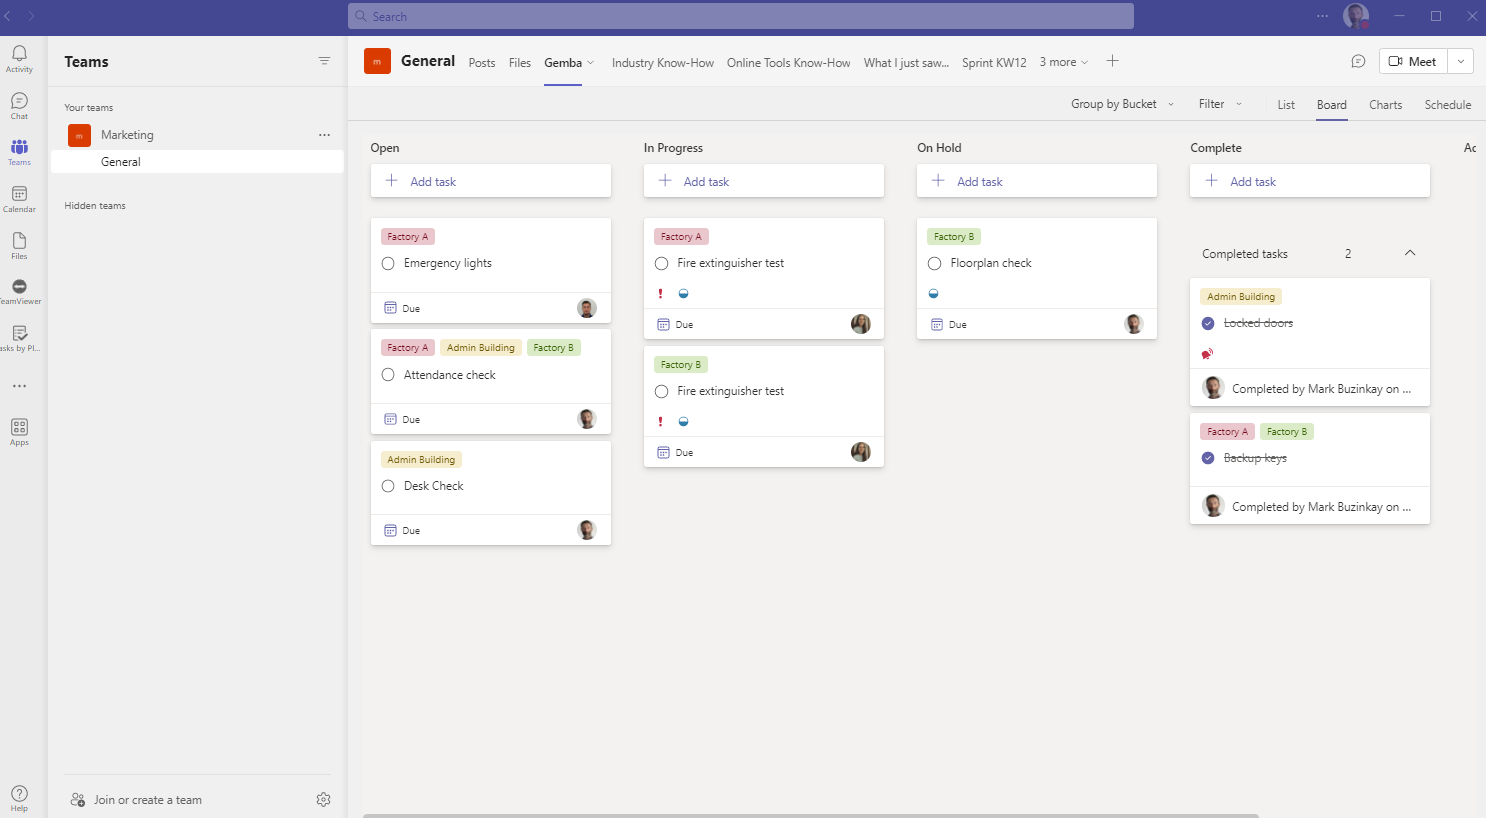Screen dimensions: 1486x818
Task: Switch to the Schedule view
Action: 1448,105
